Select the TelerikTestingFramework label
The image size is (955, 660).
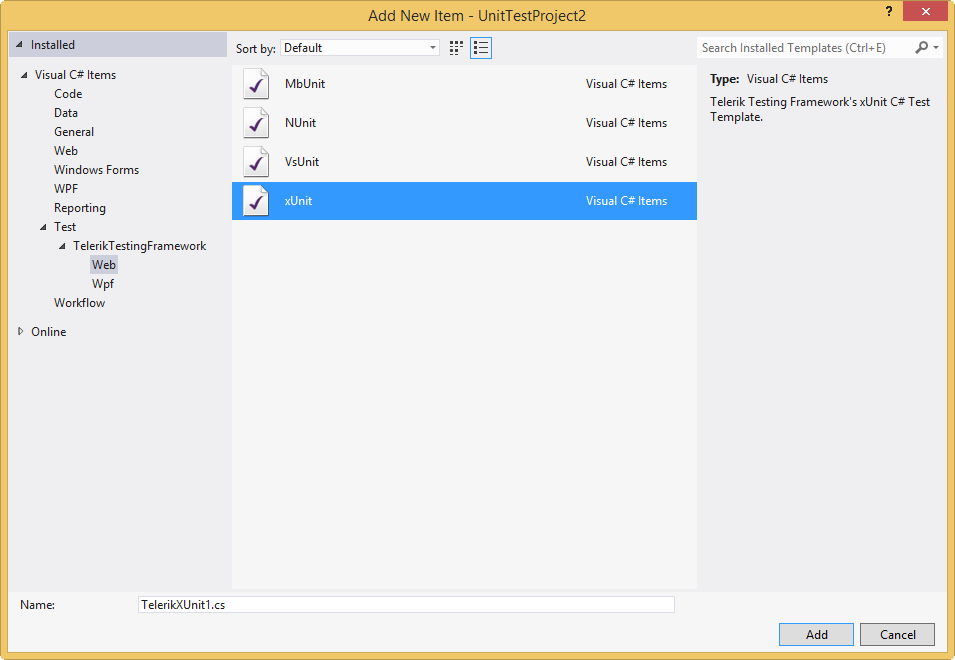[x=139, y=246]
